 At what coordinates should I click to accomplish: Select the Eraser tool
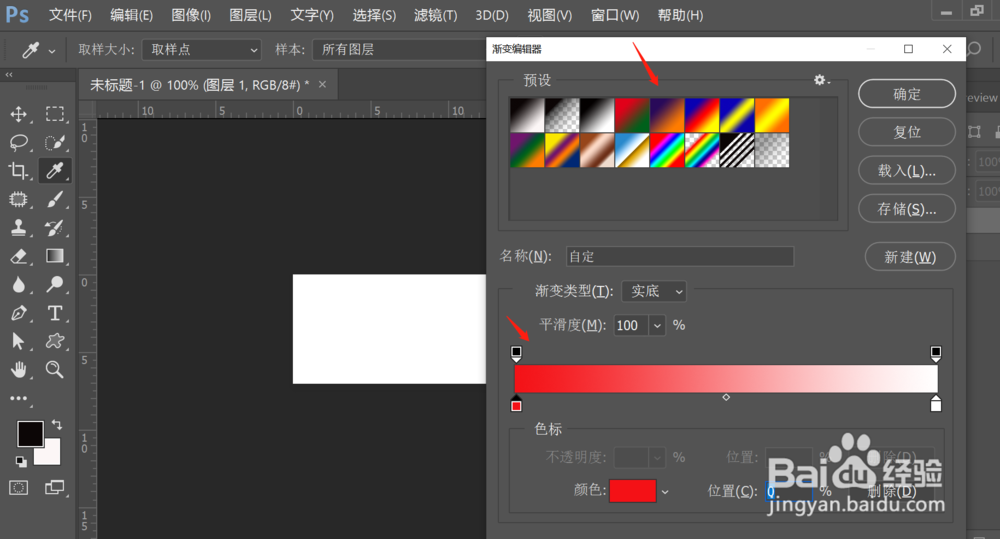point(18,256)
